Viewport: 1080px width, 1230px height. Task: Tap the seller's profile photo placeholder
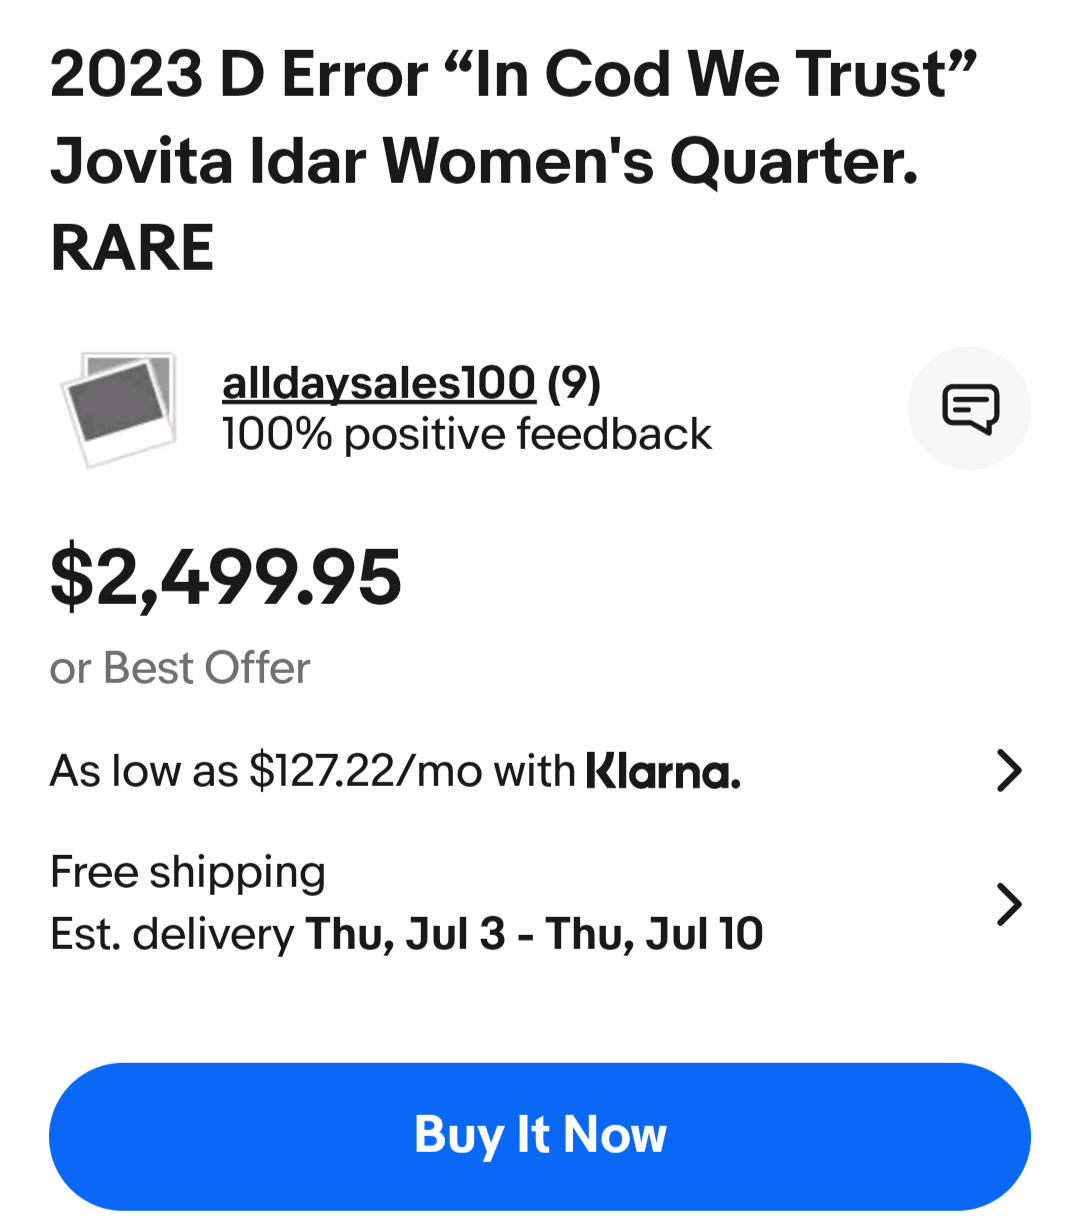tap(120, 408)
